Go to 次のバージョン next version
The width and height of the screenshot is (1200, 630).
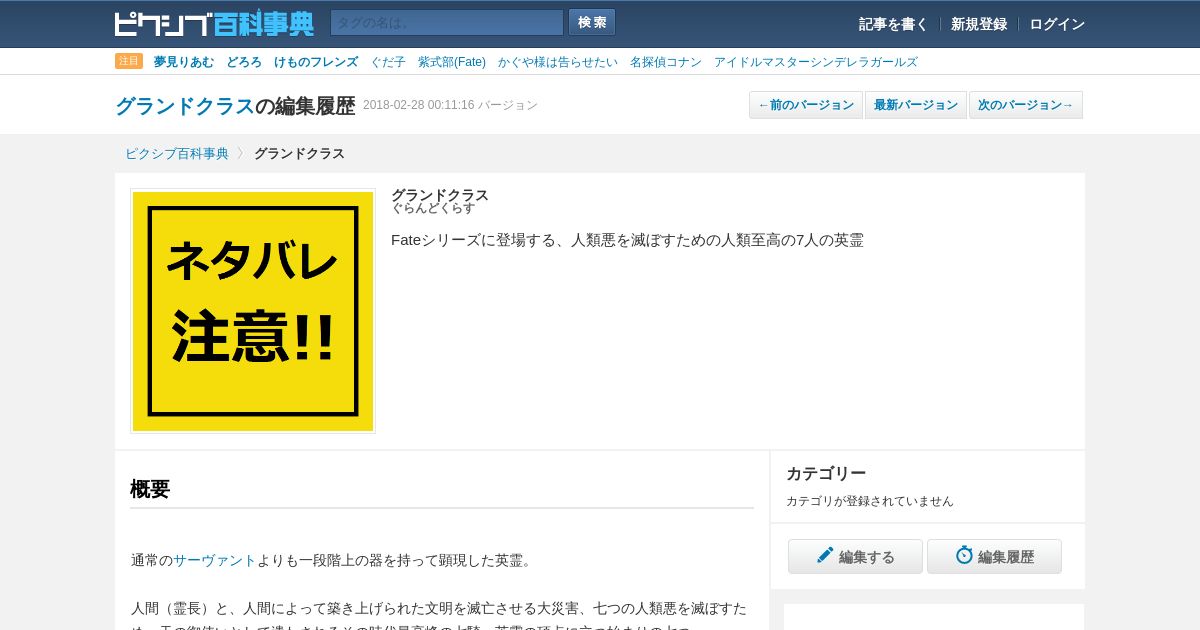[x=1026, y=105]
